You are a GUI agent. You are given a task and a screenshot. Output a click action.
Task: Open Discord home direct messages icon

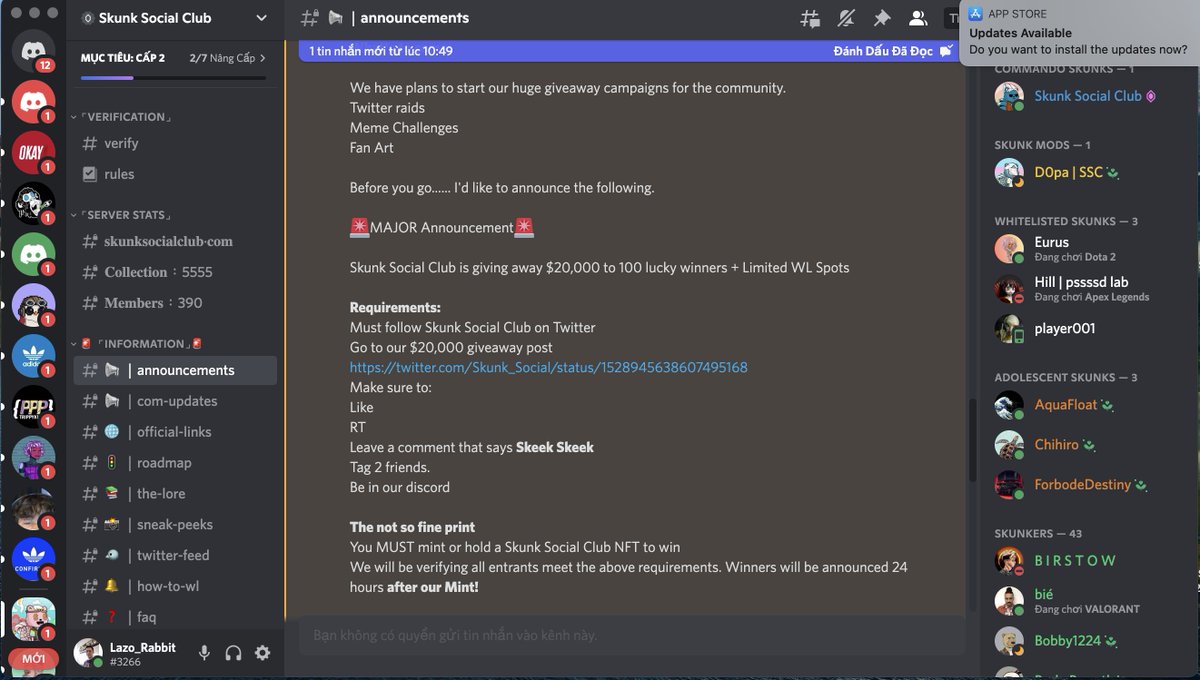[33, 50]
